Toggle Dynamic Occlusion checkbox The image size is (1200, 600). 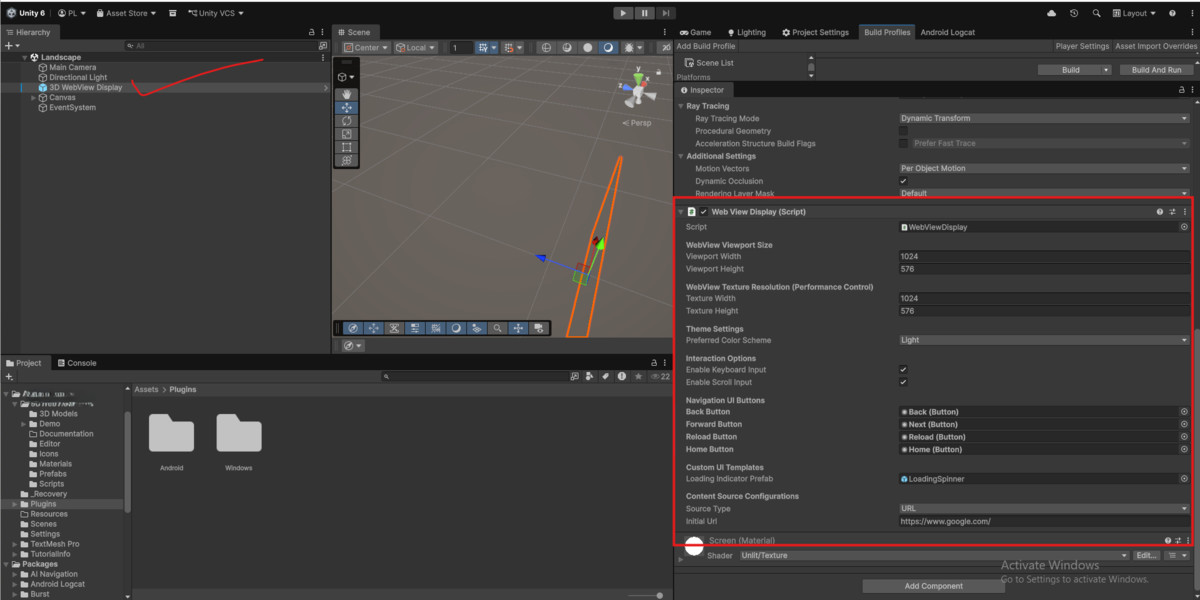[903, 181]
